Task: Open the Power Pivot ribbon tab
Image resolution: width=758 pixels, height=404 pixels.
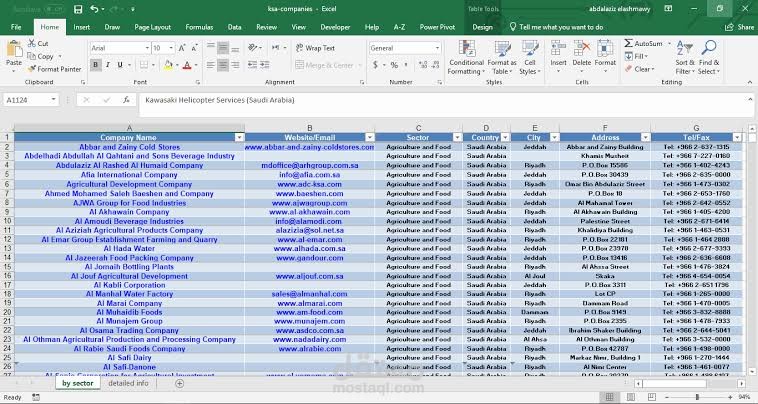Action: pos(437,27)
